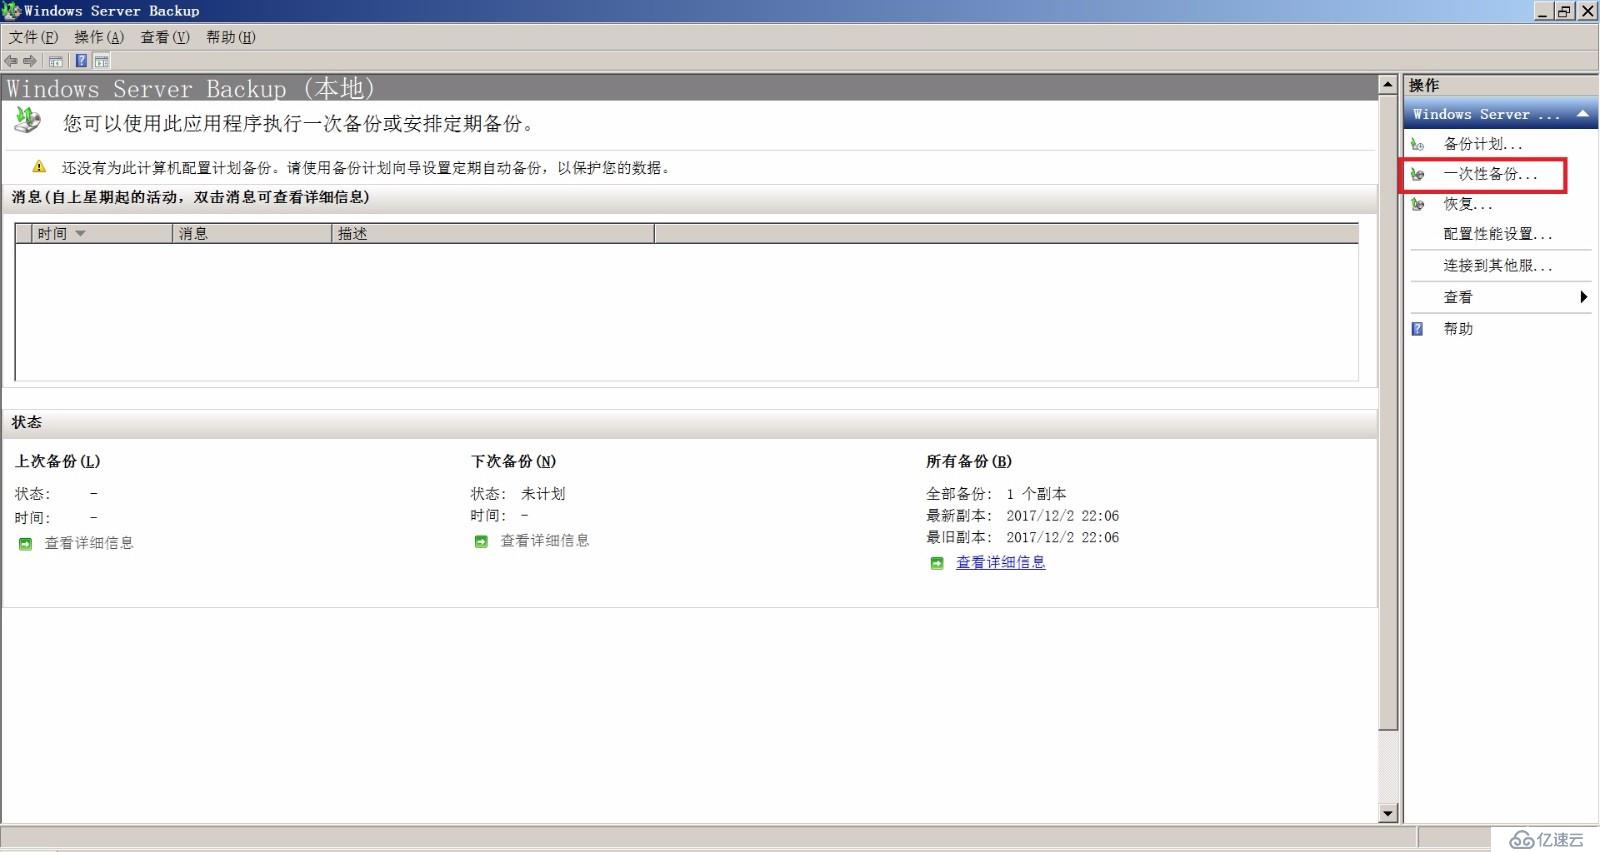The image size is (1600, 852).
Task: Restore down the Windows Server Backup window
Action: pos(1565,11)
